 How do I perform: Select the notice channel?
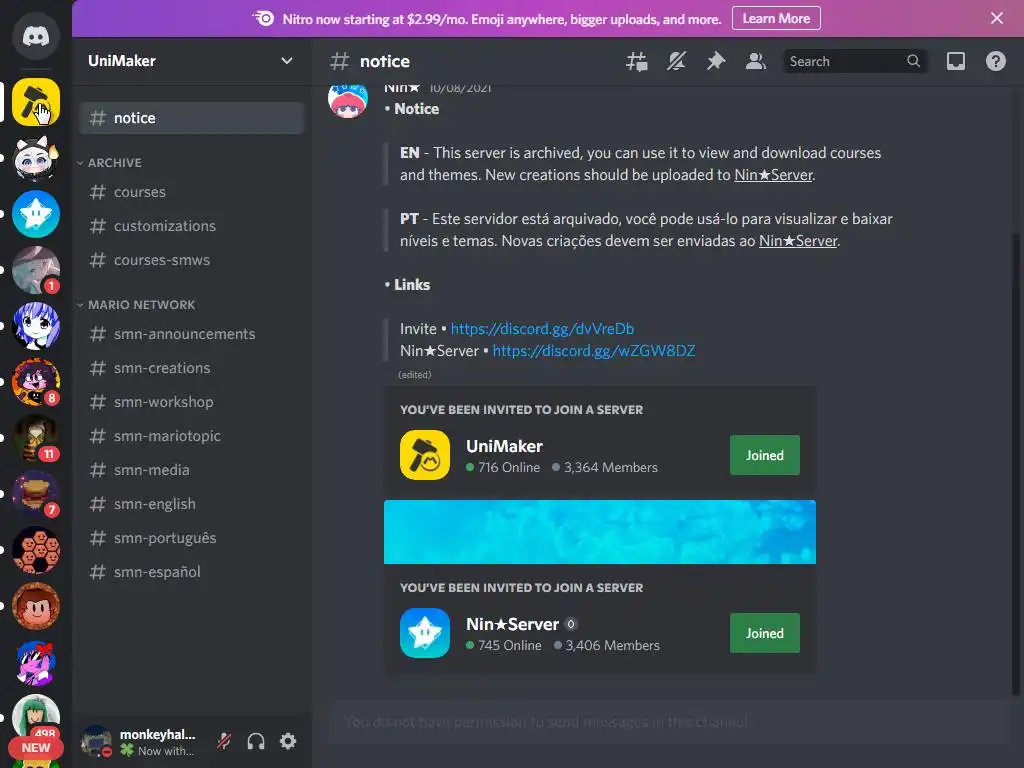click(x=191, y=118)
